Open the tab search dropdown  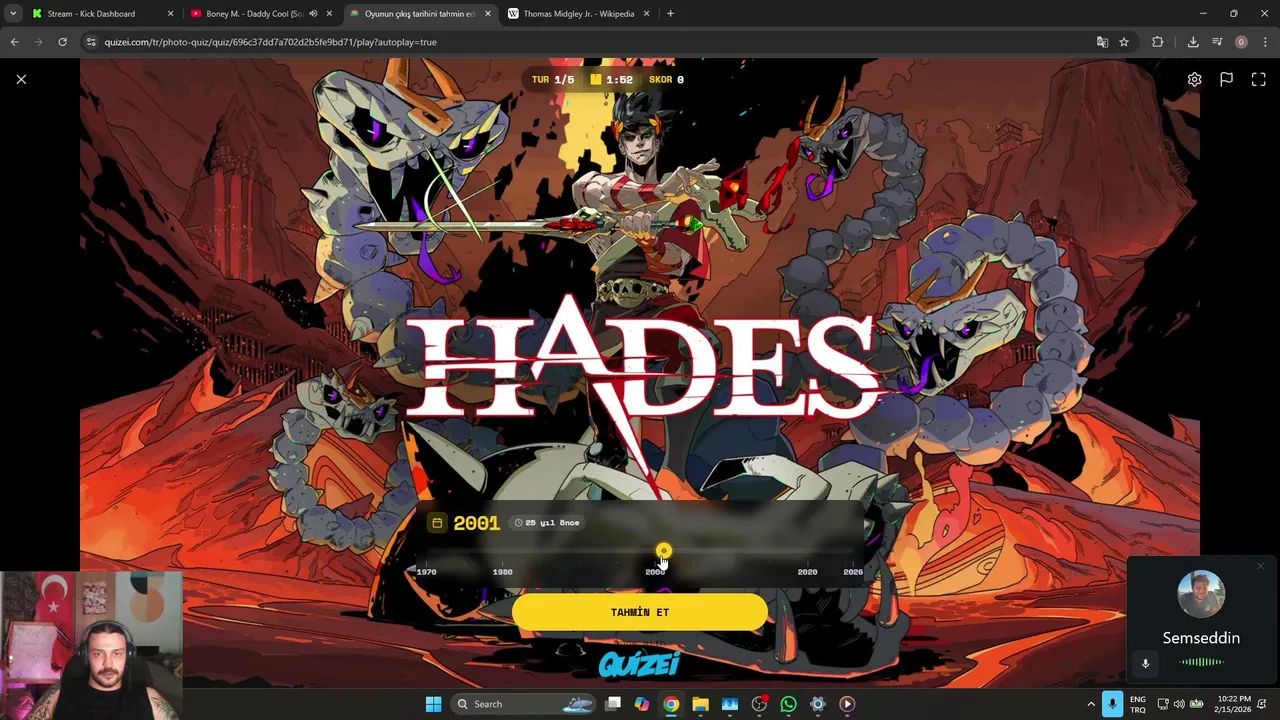point(12,14)
